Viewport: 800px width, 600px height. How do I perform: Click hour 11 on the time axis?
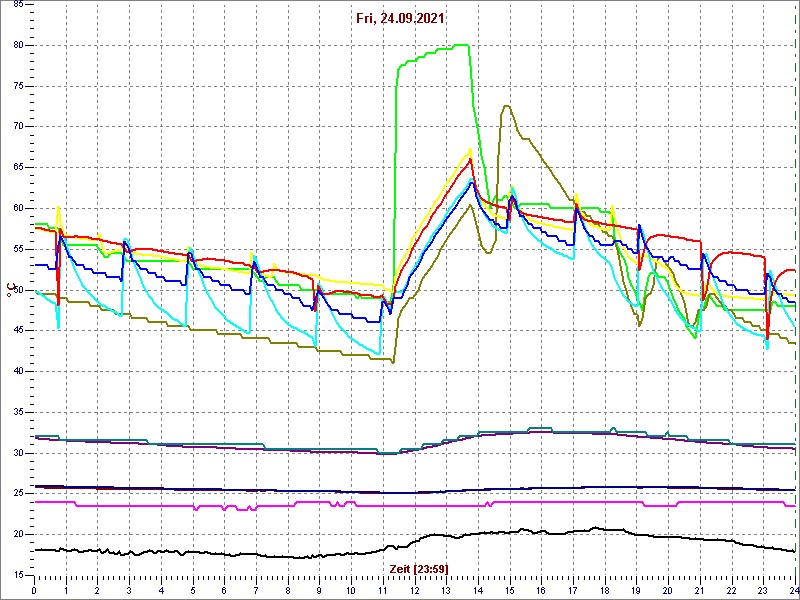[x=383, y=590]
